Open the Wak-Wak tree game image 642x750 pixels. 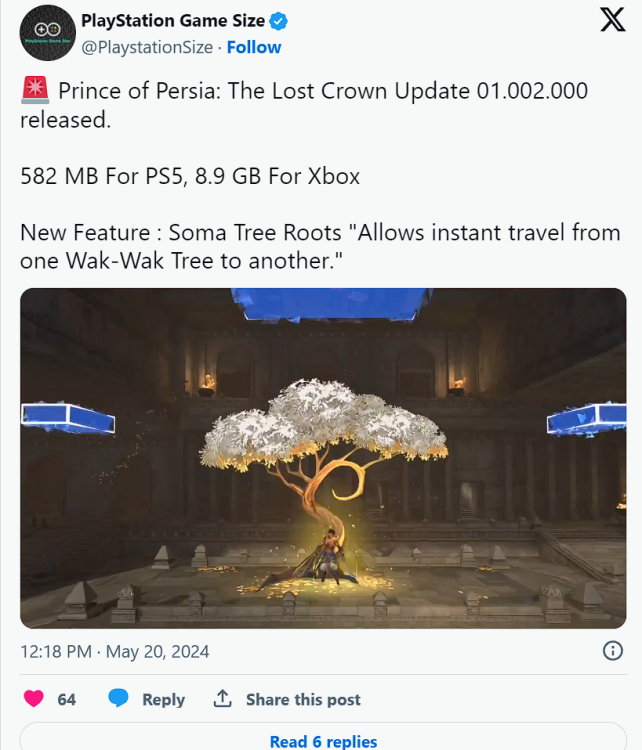pos(323,458)
